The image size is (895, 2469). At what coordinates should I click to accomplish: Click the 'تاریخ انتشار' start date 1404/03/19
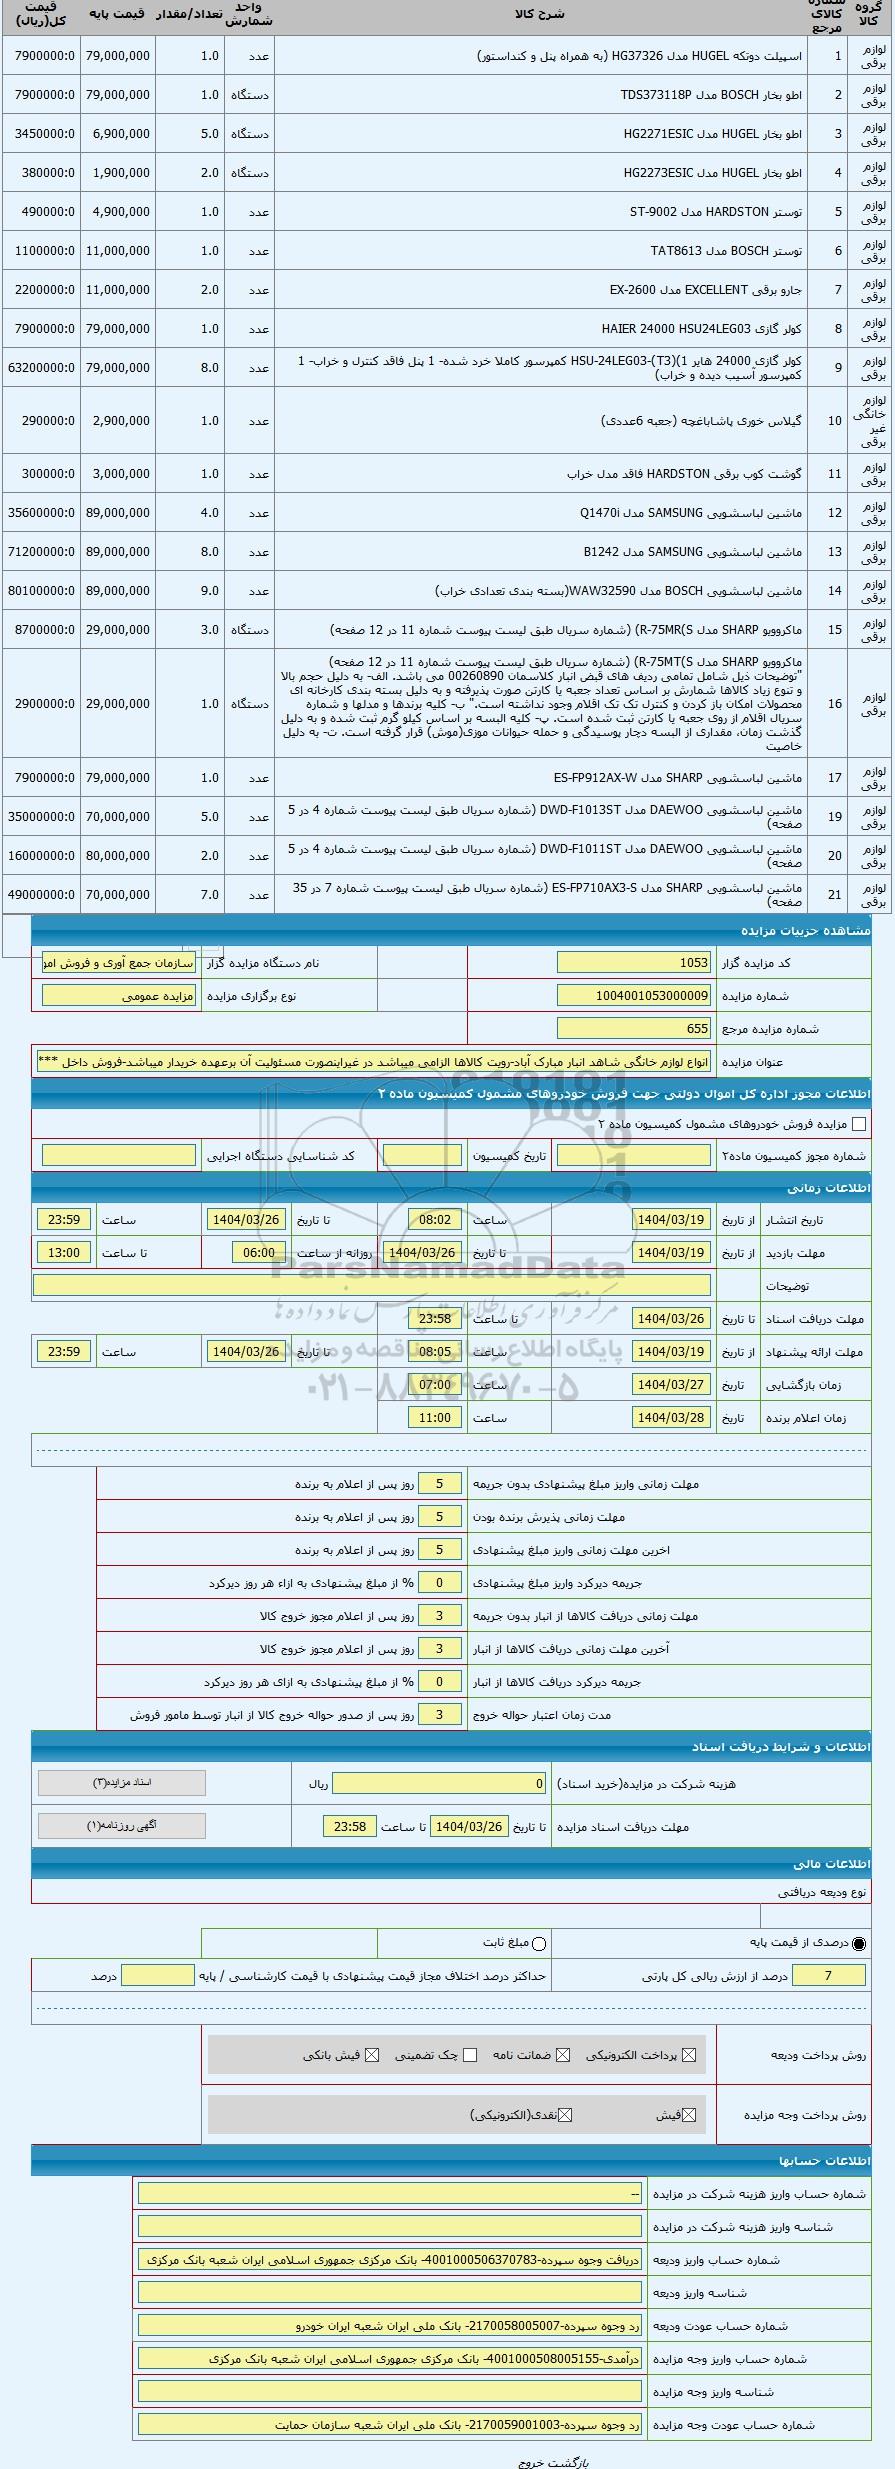pyautogui.click(x=672, y=1220)
